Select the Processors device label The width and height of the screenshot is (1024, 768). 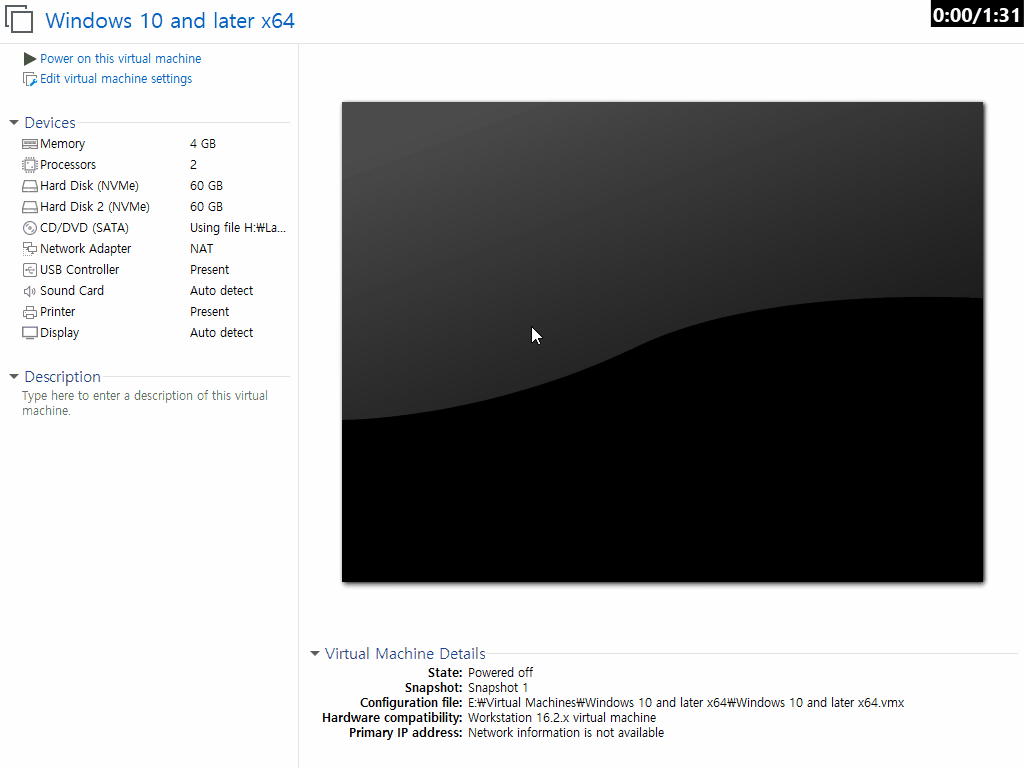pyautogui.click(x=68, y=165)
